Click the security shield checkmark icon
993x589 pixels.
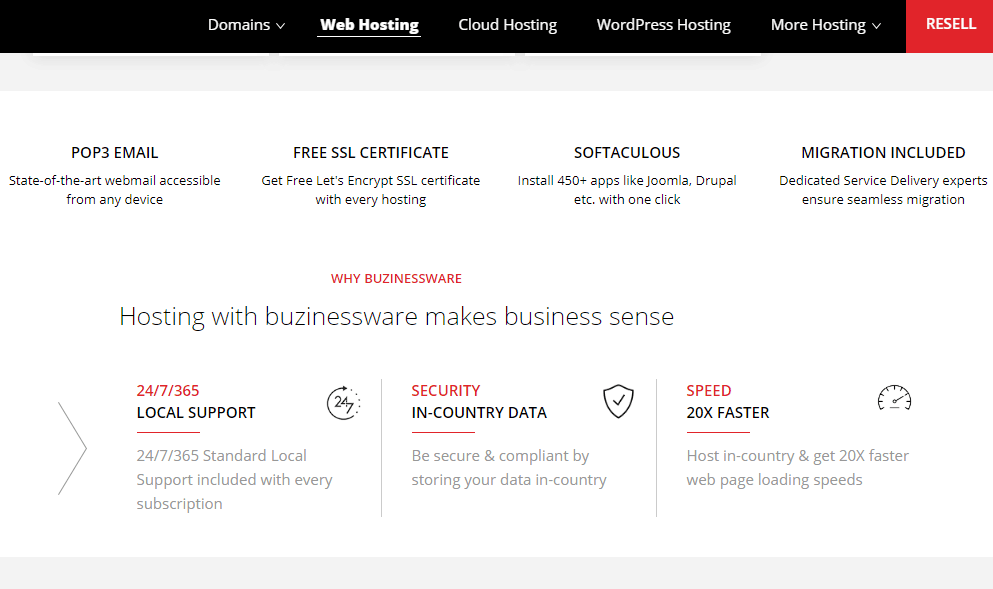coord(618,401)
